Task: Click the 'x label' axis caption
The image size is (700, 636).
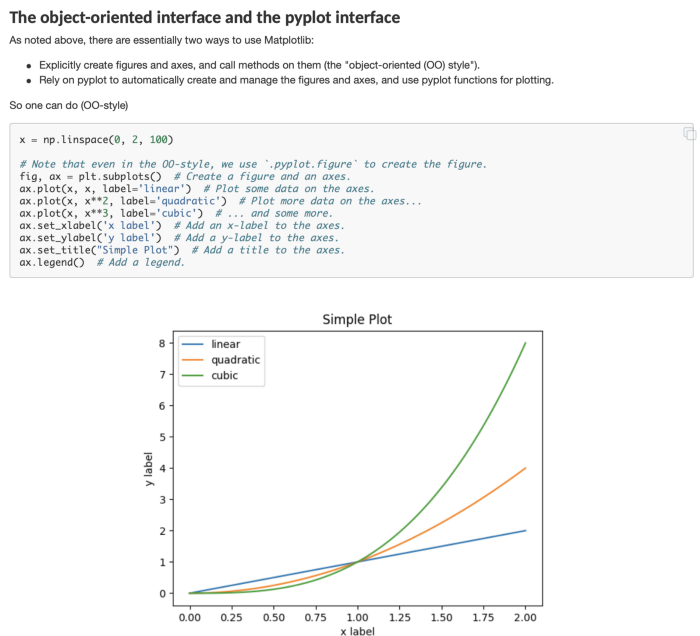Action: point(357,630)
